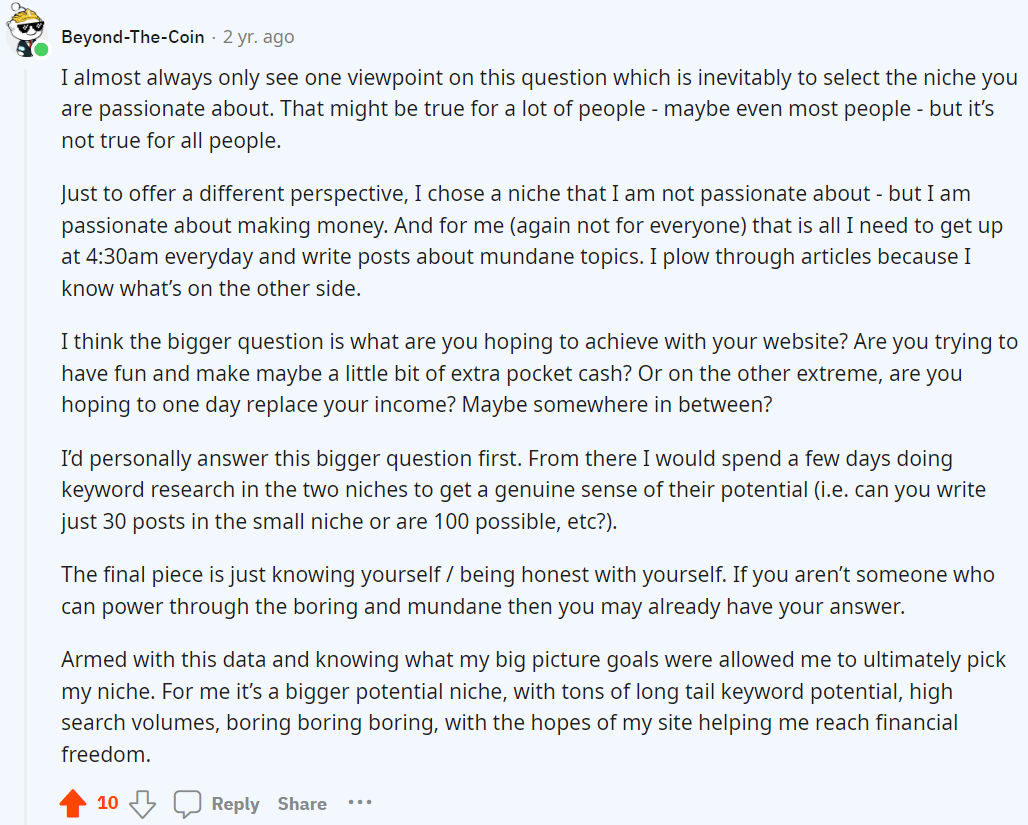Click the green online status dot
The width and height of the screenshot is (1028, 825).
click(x=41, y=49)
